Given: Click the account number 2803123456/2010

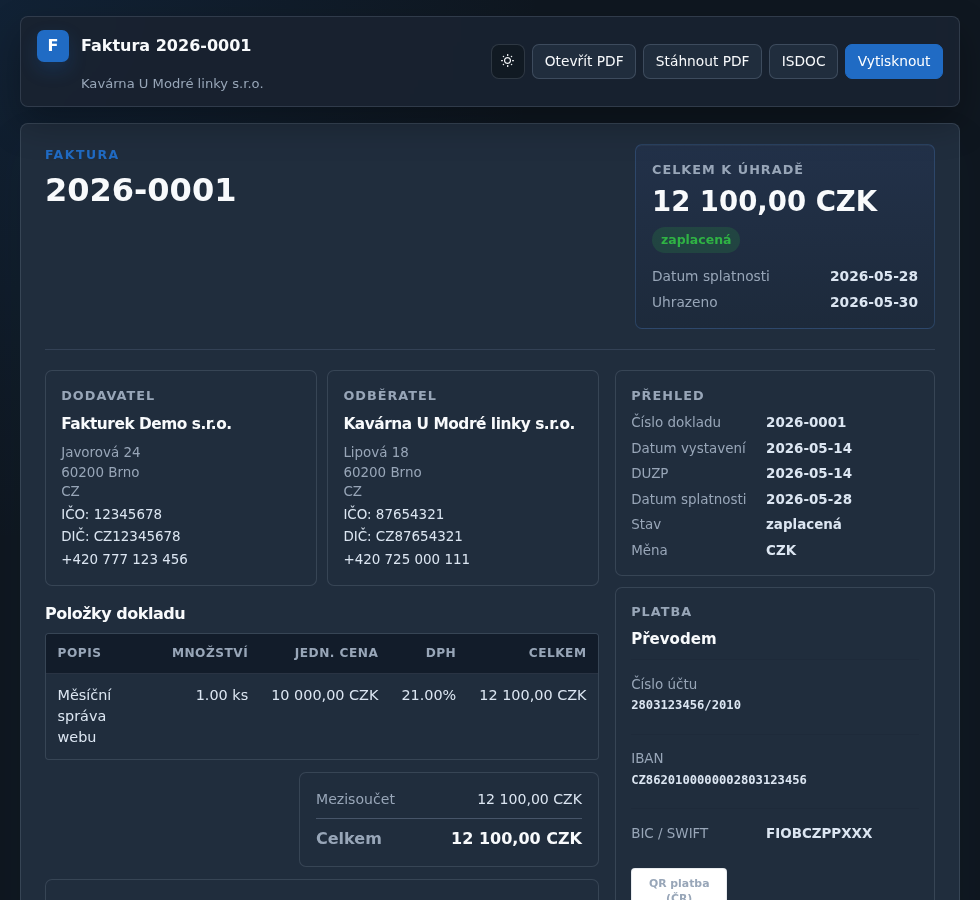Looking at the screenshot, I should click(686, 704).
